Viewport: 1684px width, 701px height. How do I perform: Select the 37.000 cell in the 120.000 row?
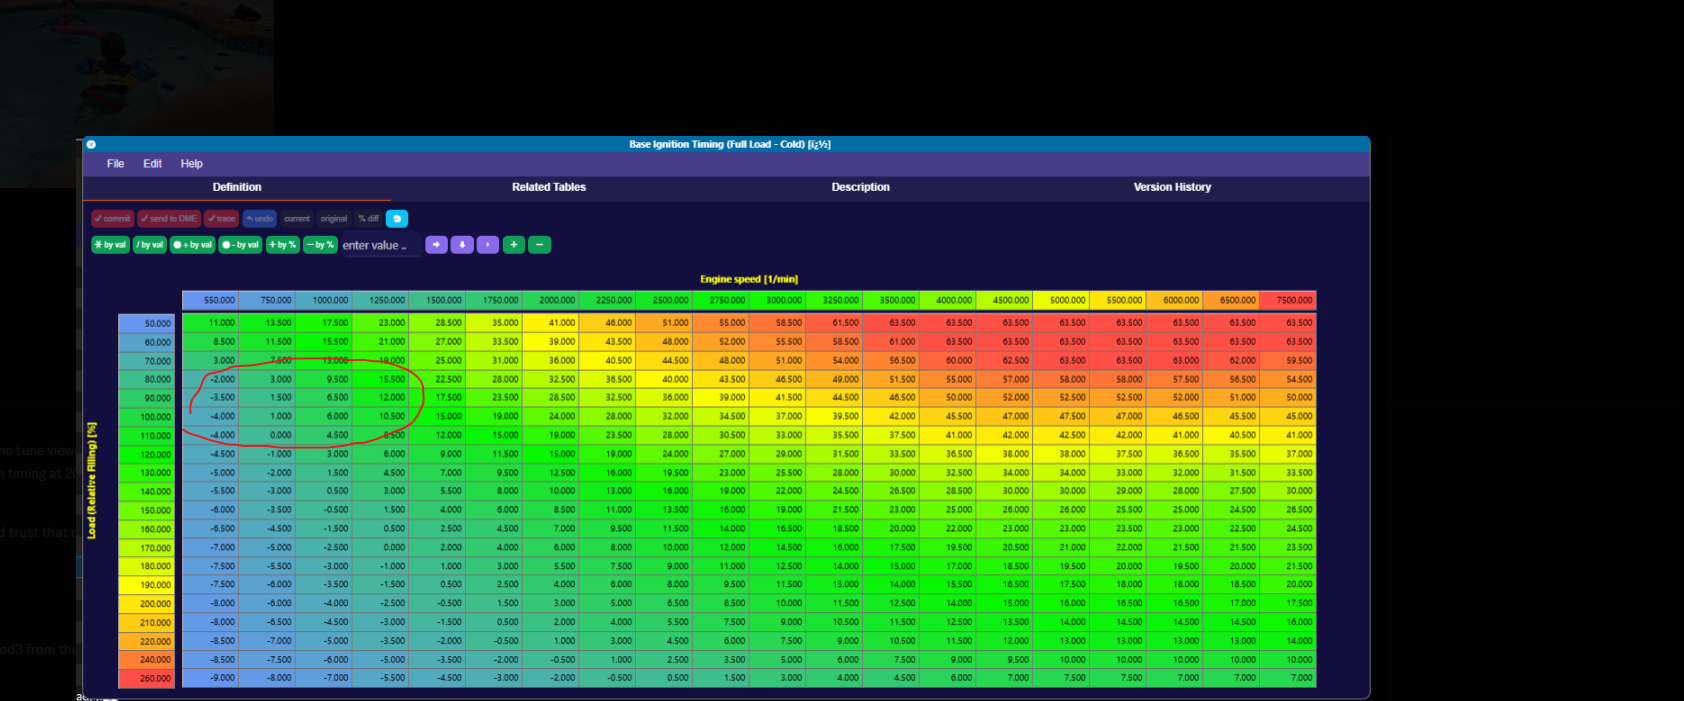[x=1288, y=454]
